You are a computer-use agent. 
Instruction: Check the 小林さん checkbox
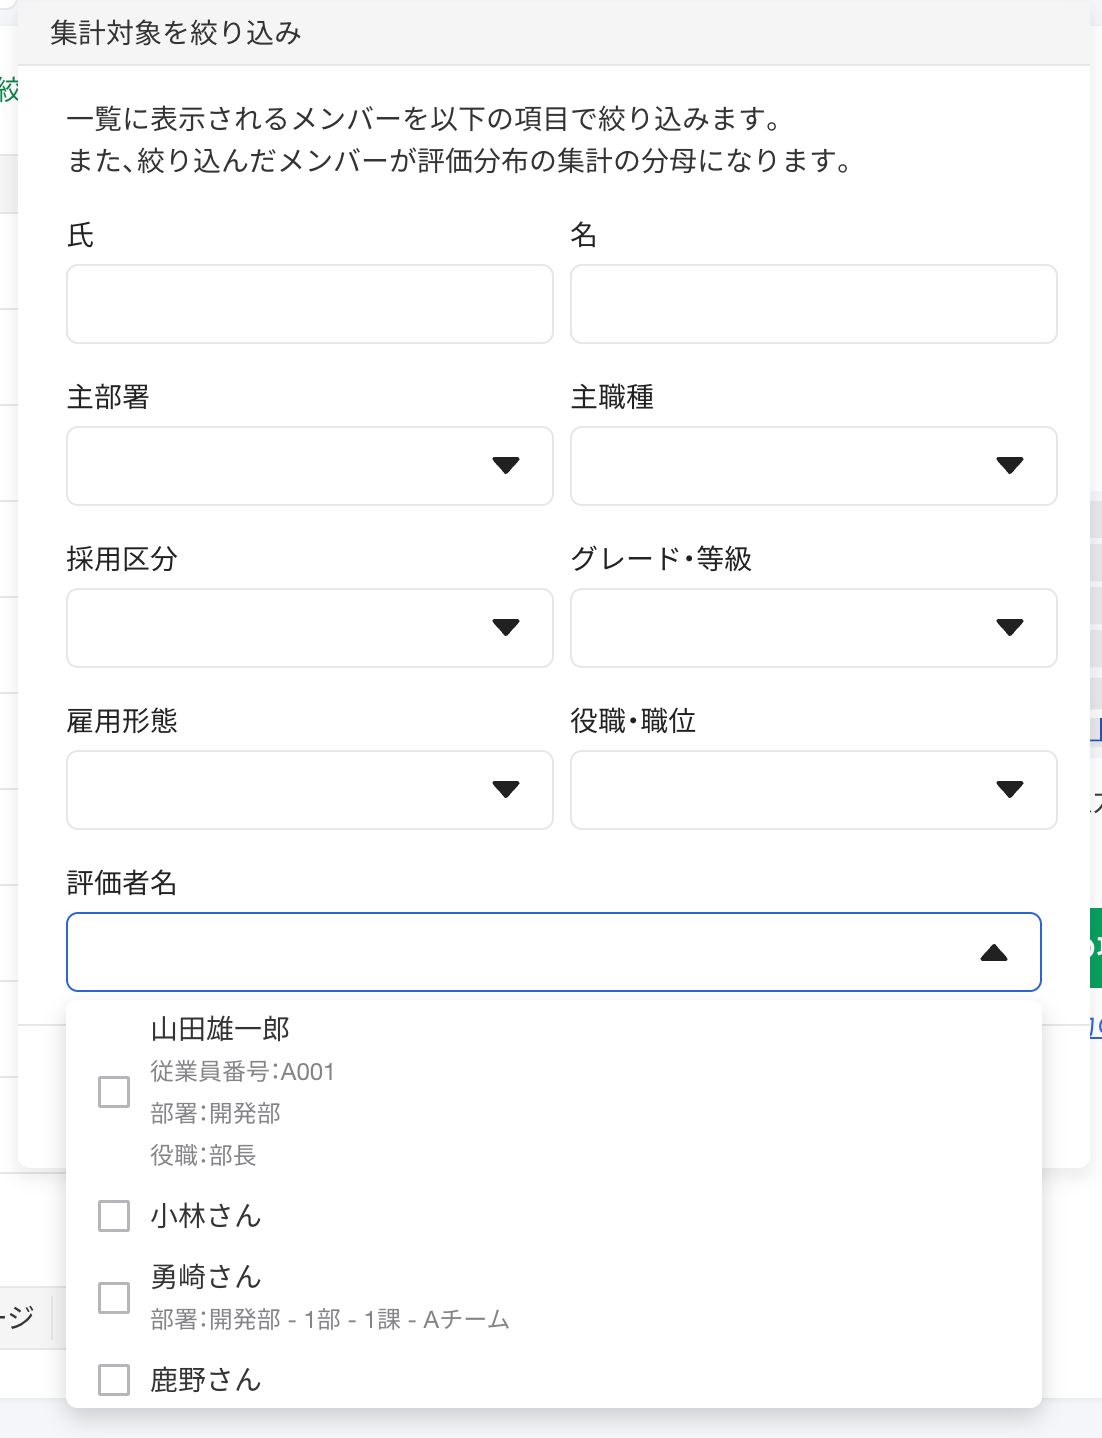pyautogui.click(x=114, y=1216)
